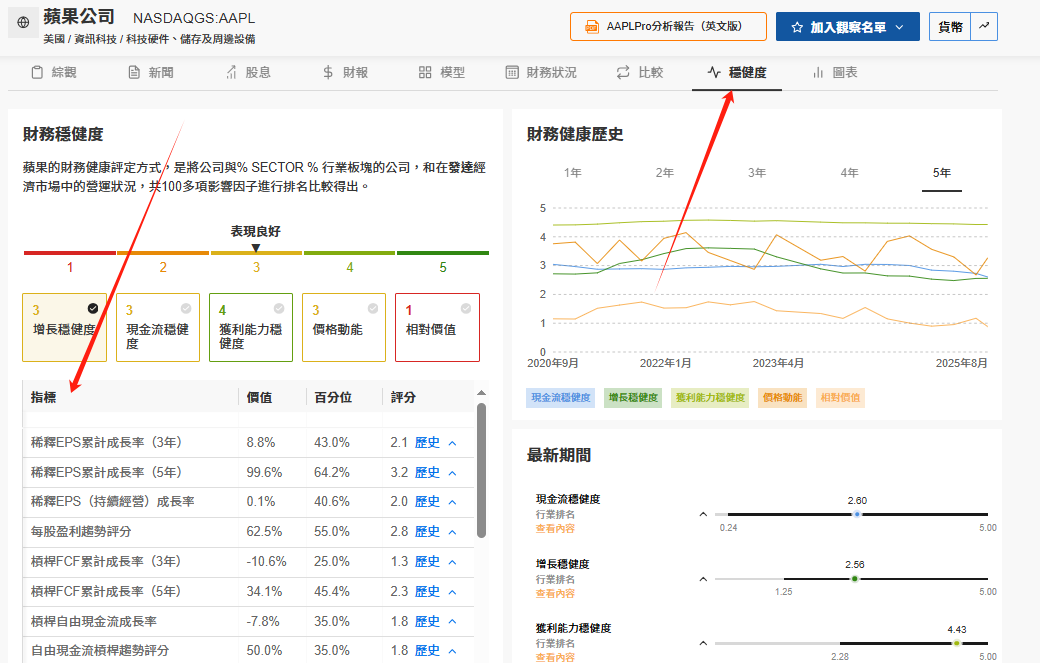Switch chart range to 1年
Screen dimensions: 1040x663
point(572,173)
